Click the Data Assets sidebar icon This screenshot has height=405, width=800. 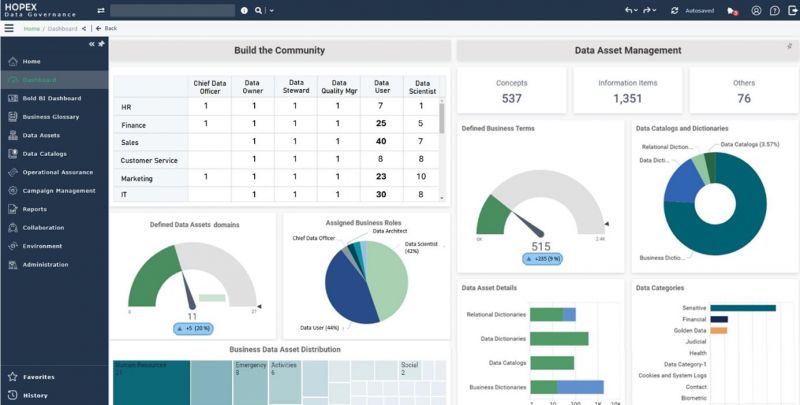pos(12,135)
